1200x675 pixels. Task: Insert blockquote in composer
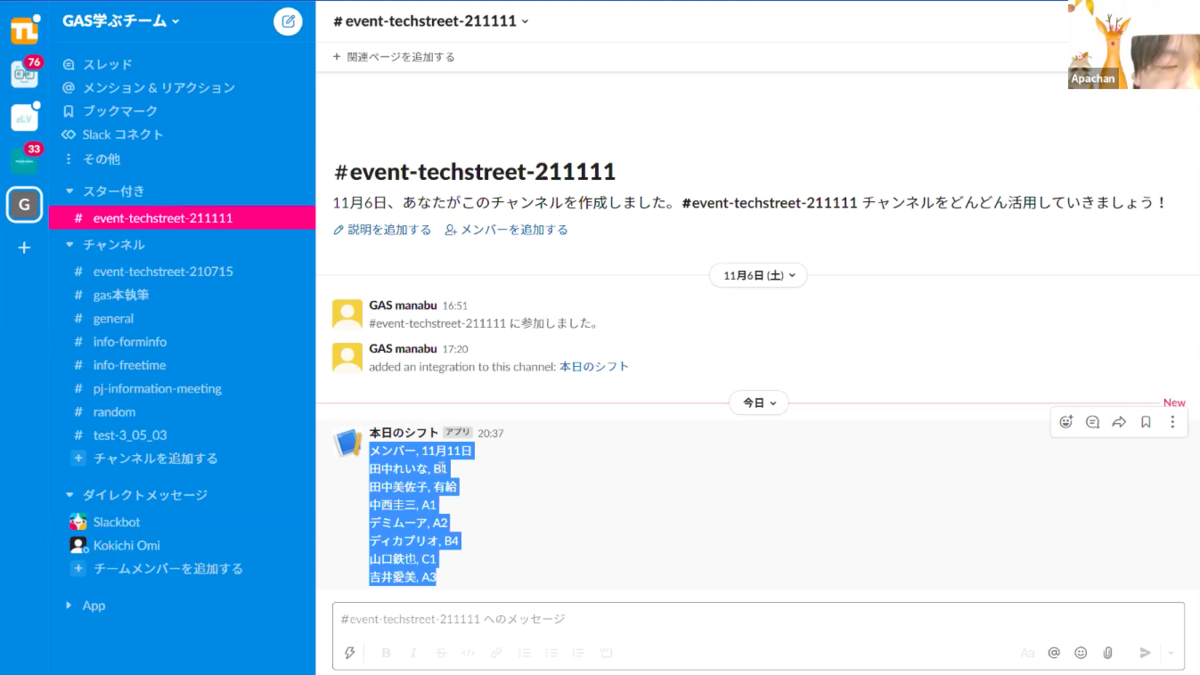[578, 653]
